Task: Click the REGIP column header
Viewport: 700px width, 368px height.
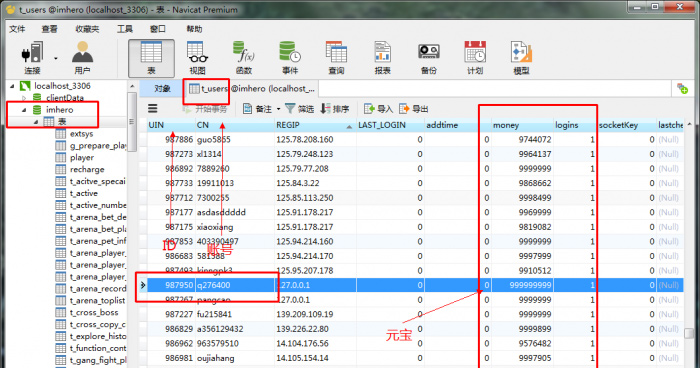Action: coord(315,125)
